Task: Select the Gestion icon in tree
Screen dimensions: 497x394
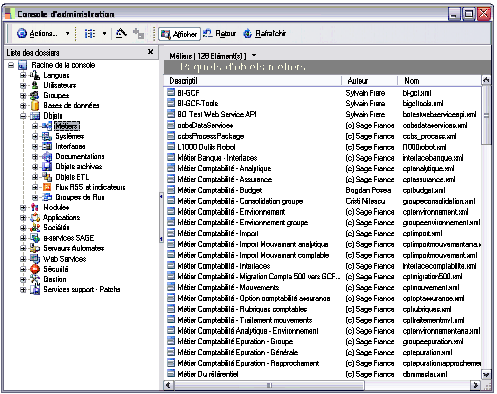Action: point(35,279)
